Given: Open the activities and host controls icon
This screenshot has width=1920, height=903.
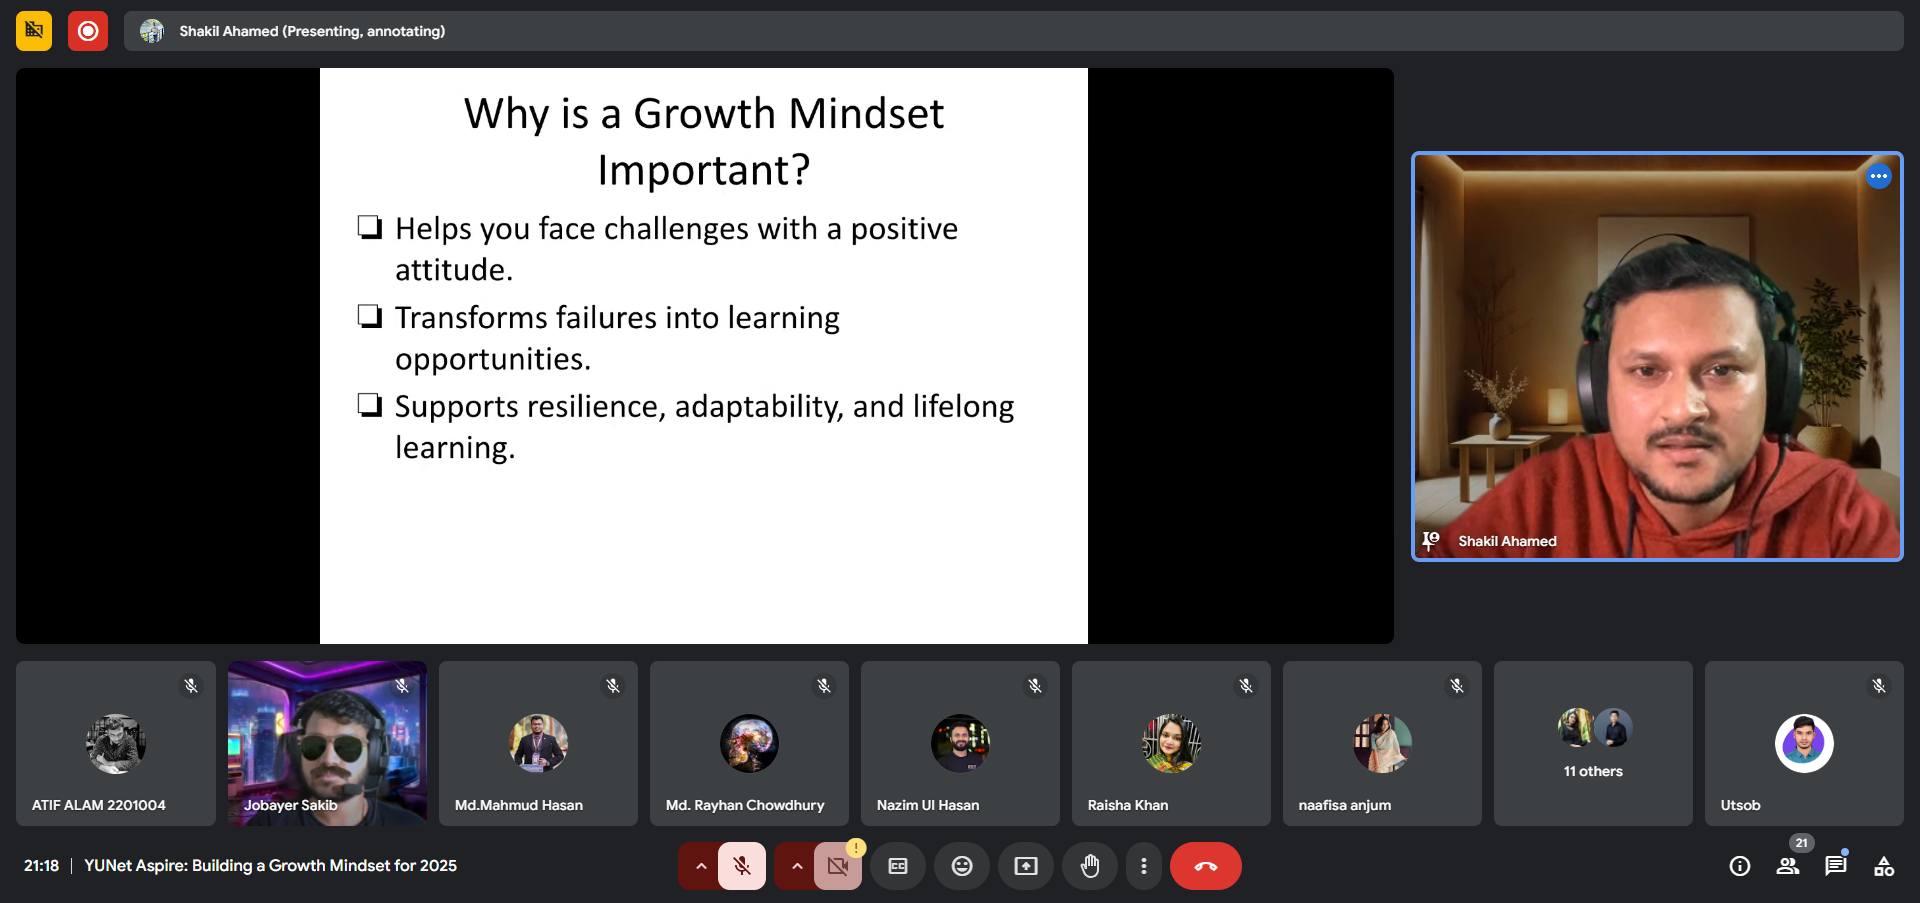Looking at the screenshot, I should point(1883,866).
